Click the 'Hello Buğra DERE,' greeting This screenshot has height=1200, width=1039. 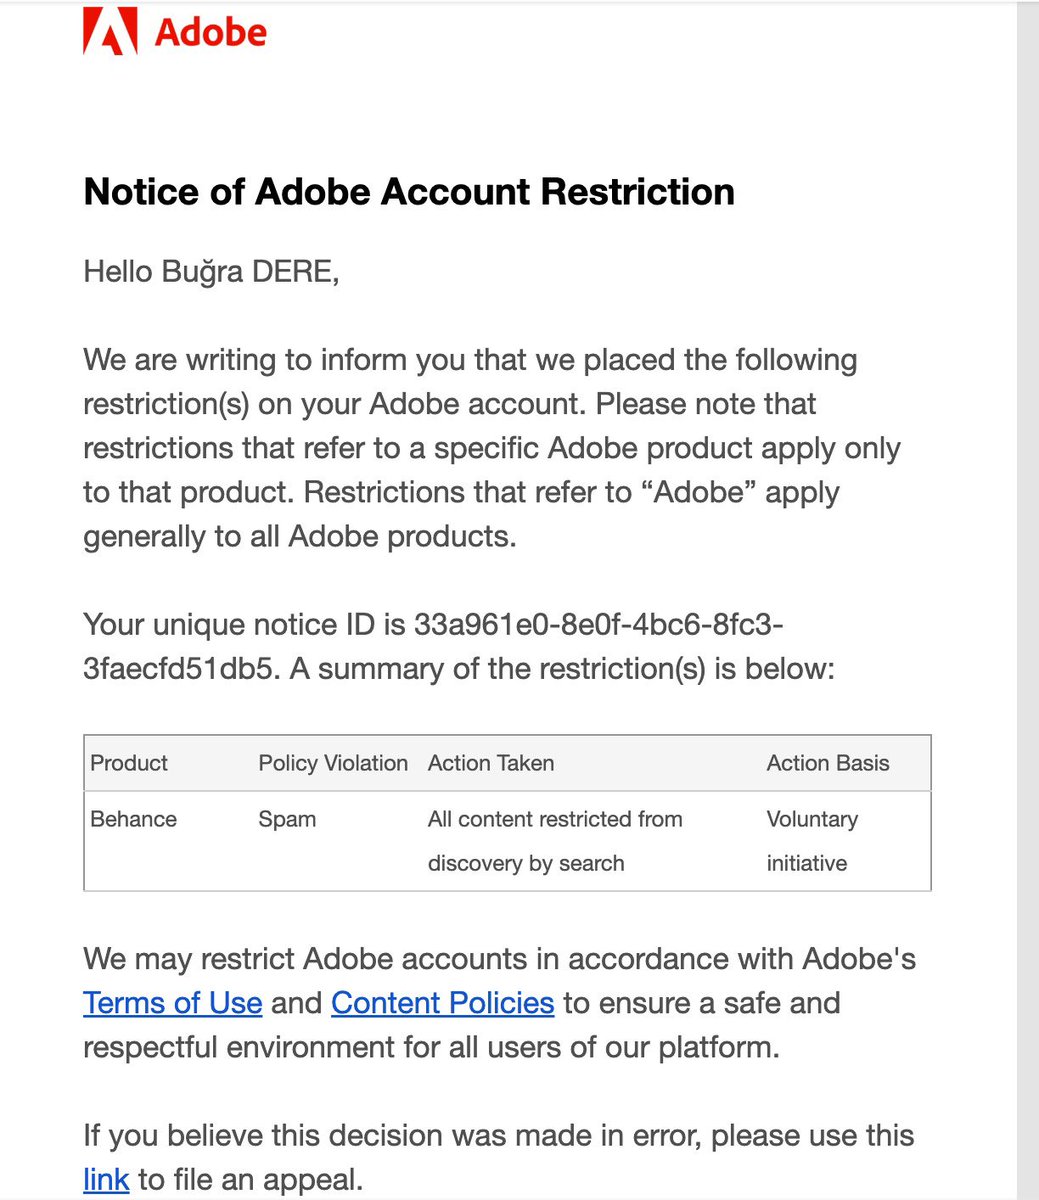tap(211, 271)
